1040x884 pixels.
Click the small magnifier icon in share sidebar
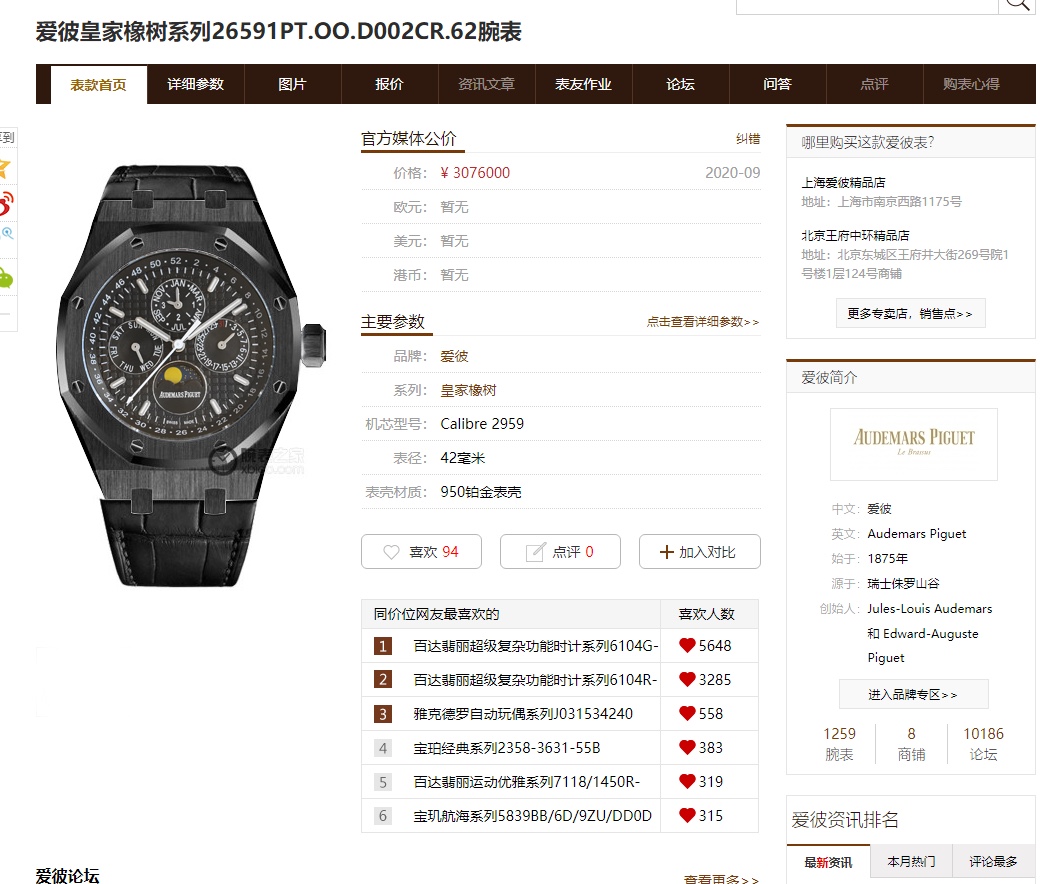coord(7,233)
